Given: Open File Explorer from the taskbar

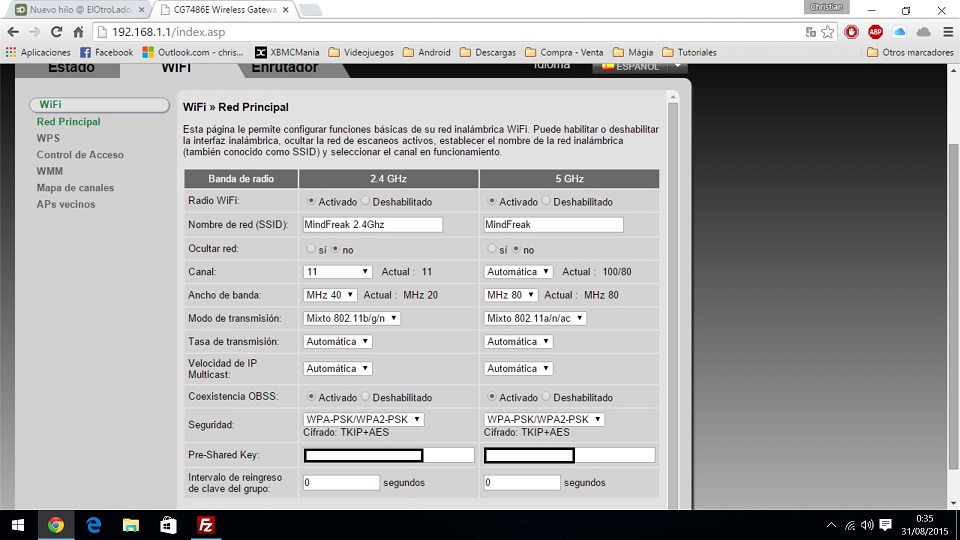Looking at the screenshot, I should [x=130, y=525].
